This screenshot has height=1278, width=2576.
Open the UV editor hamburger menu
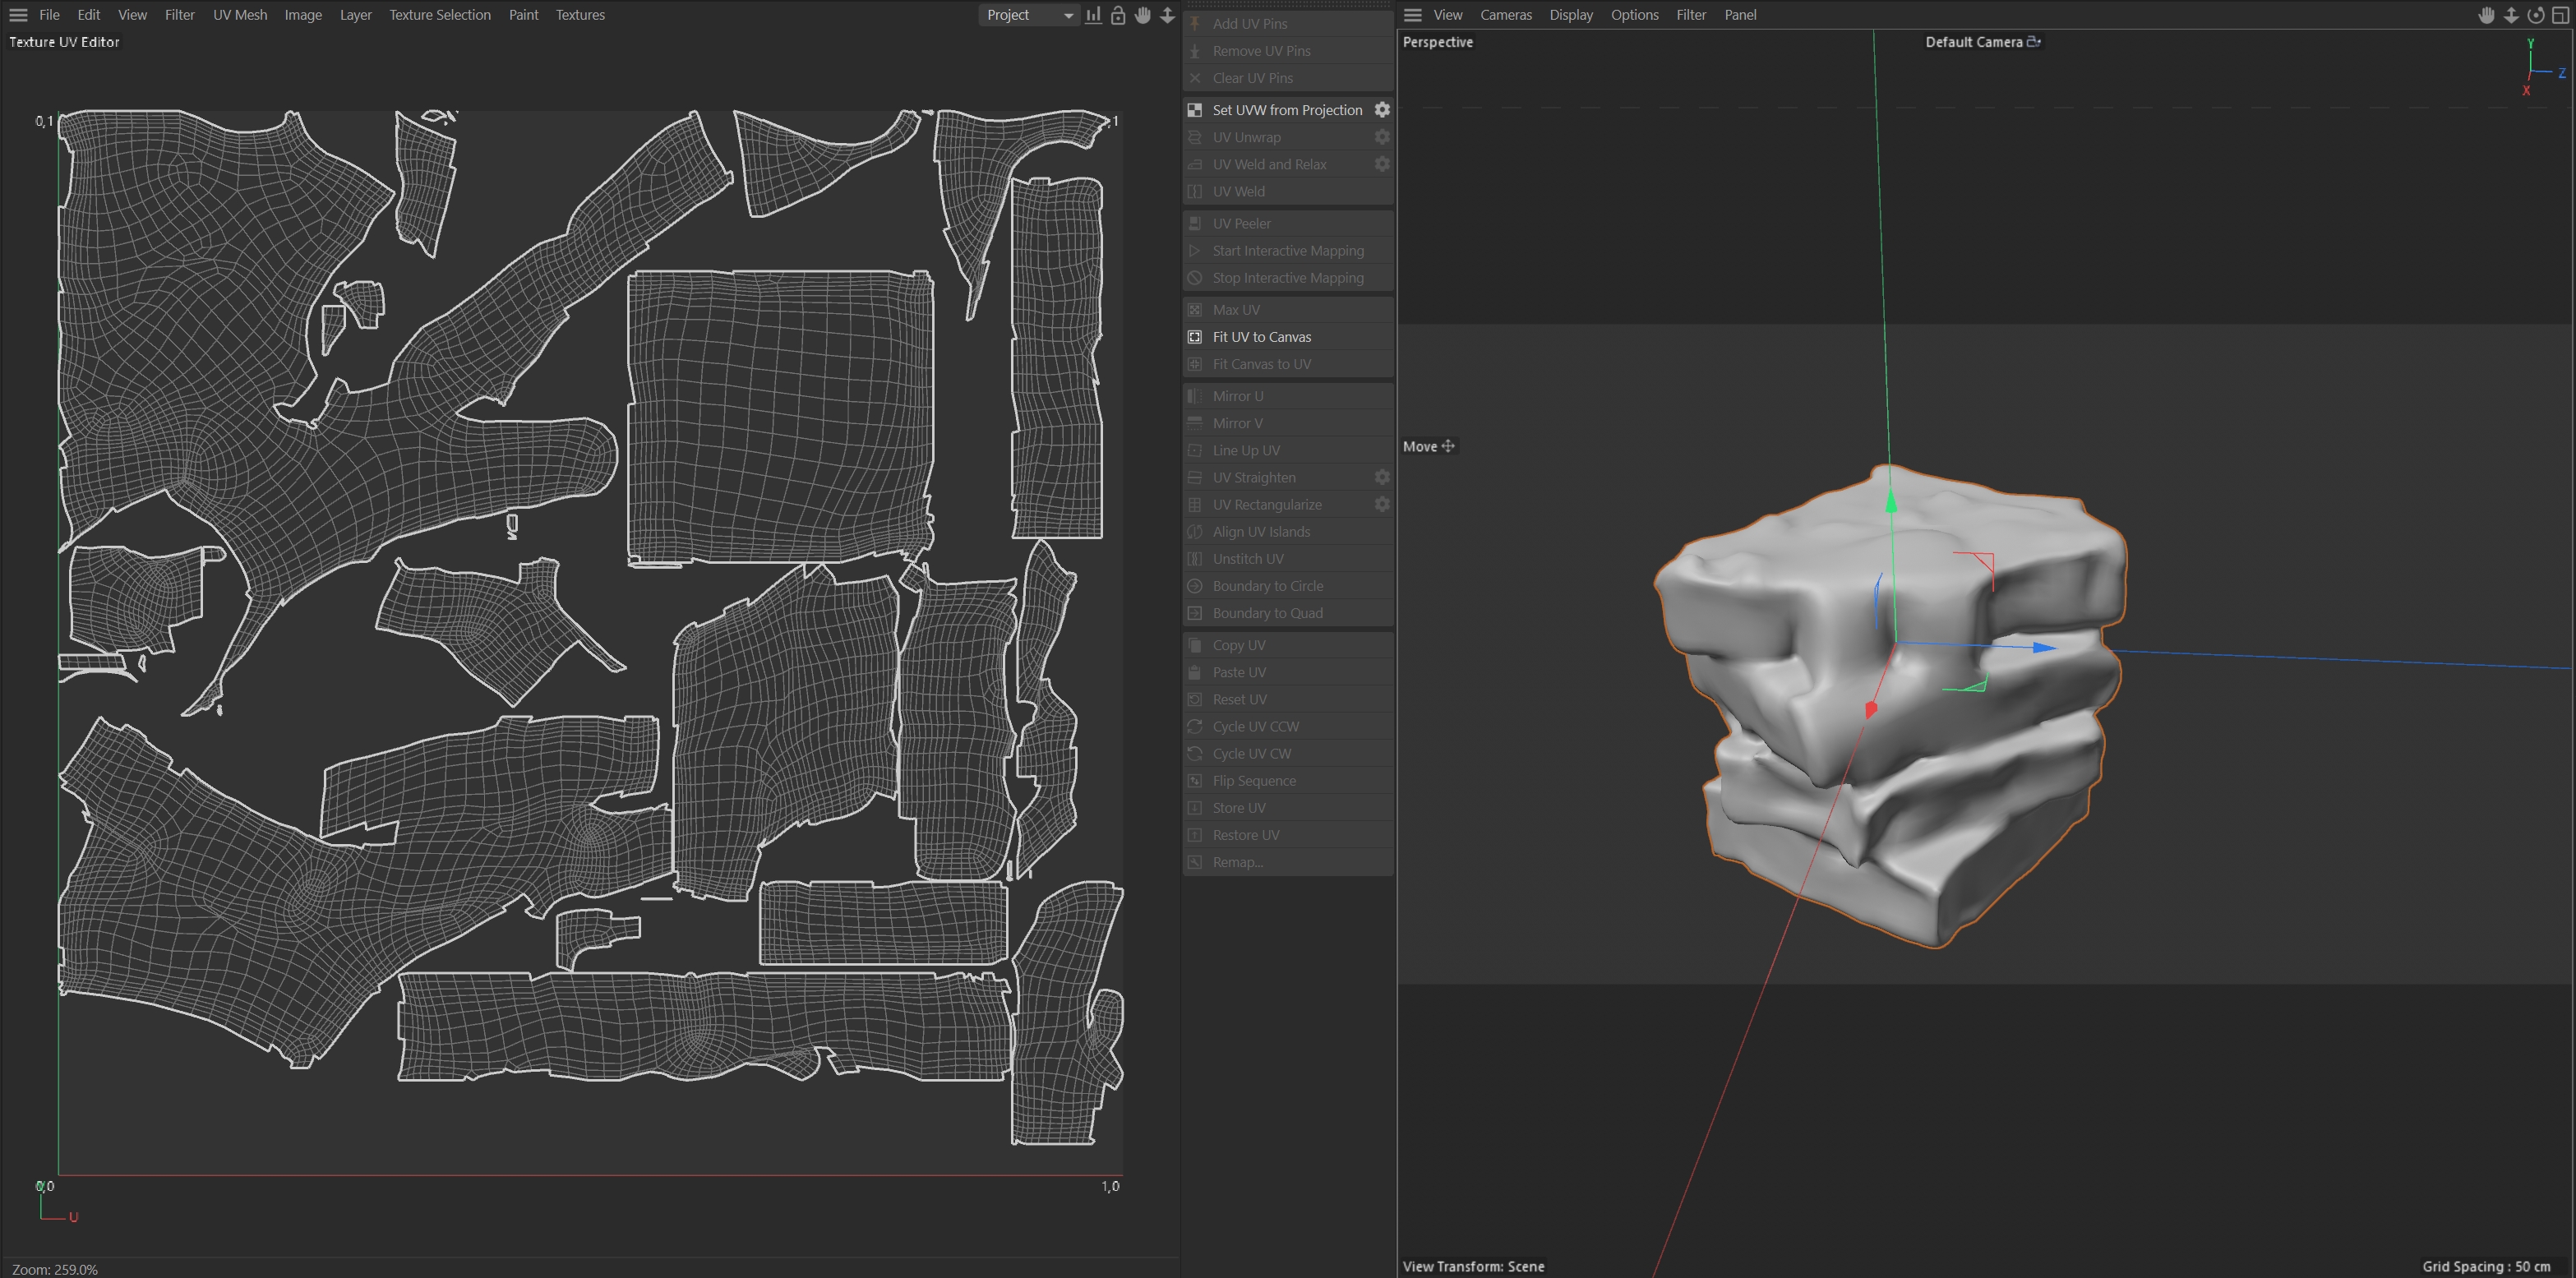tap(18, 15)
